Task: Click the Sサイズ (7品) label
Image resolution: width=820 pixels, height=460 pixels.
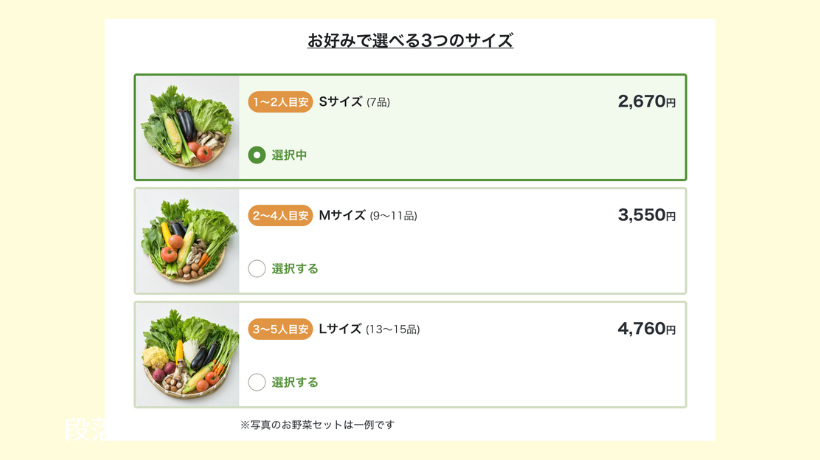Action: (x=354, y=102)
